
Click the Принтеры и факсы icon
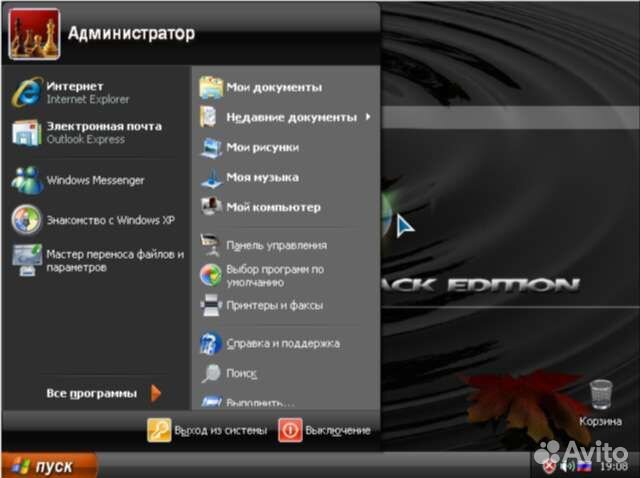pyautogui.click(x=211, y=305)
